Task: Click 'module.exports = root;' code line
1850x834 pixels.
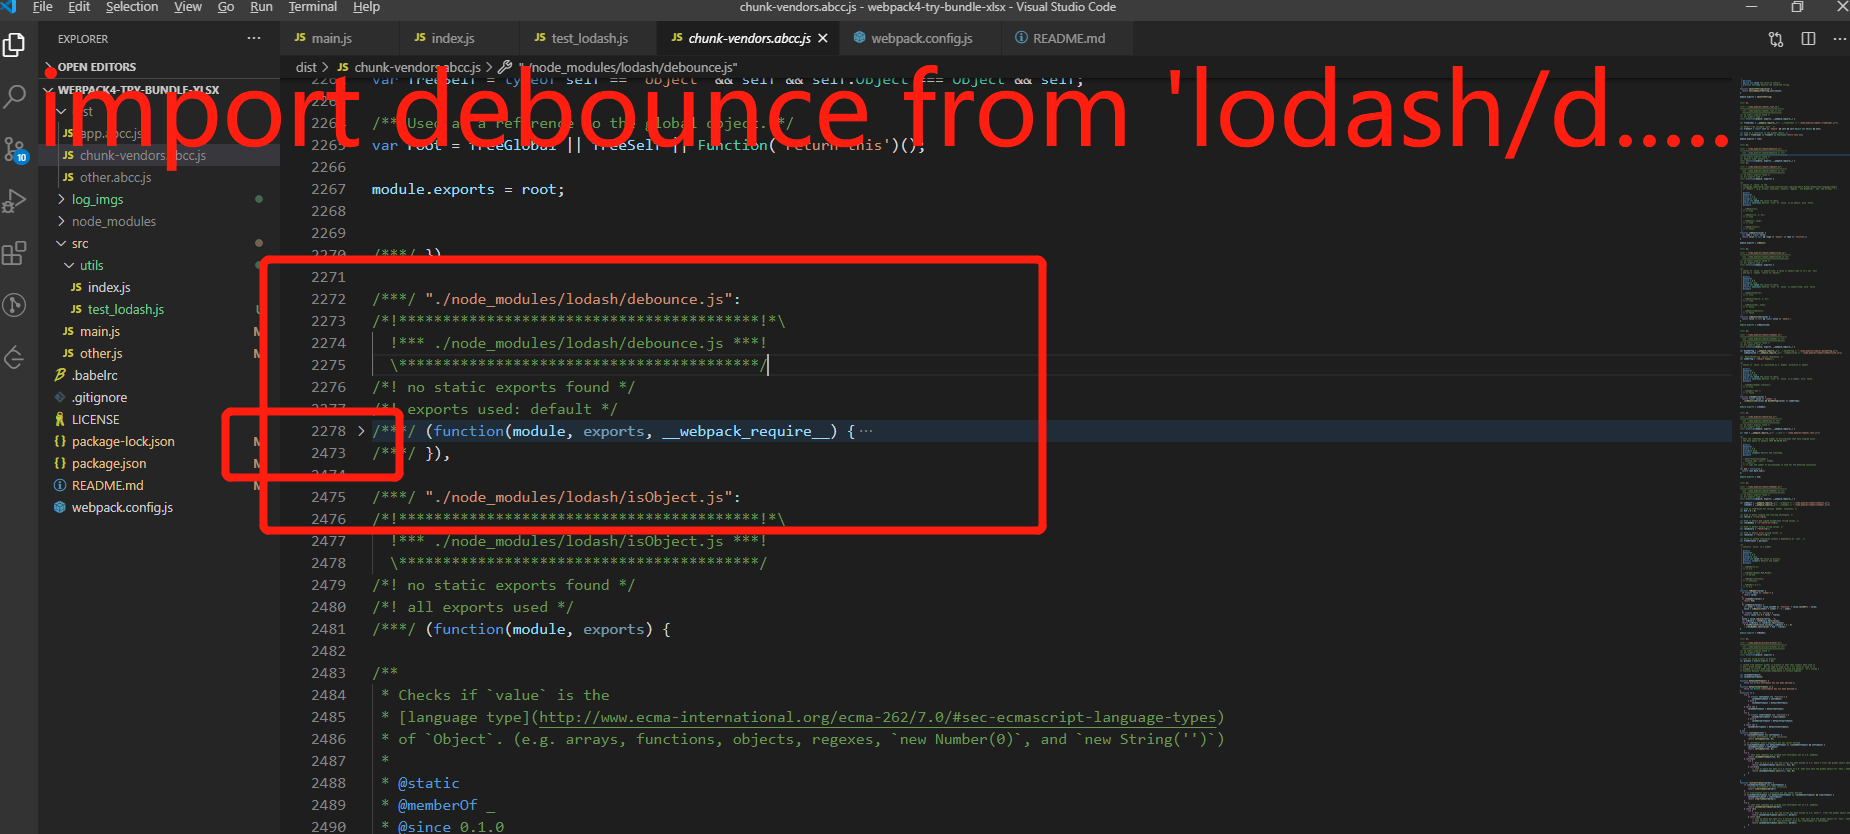Action: coord(468,189)
